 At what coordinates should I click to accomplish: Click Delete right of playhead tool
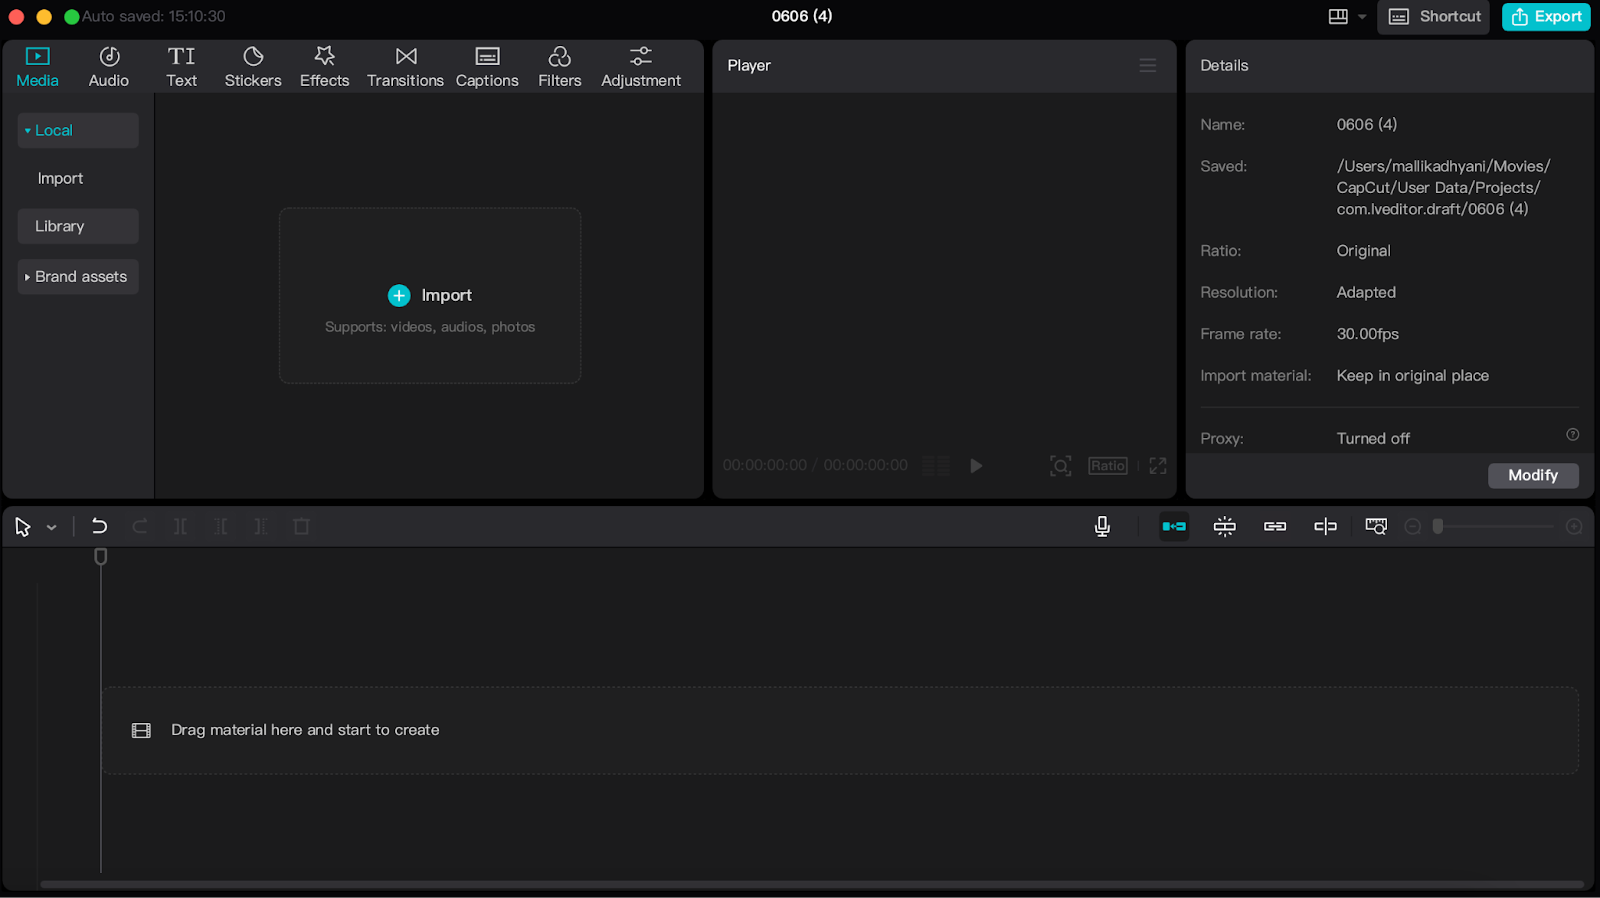260,526
